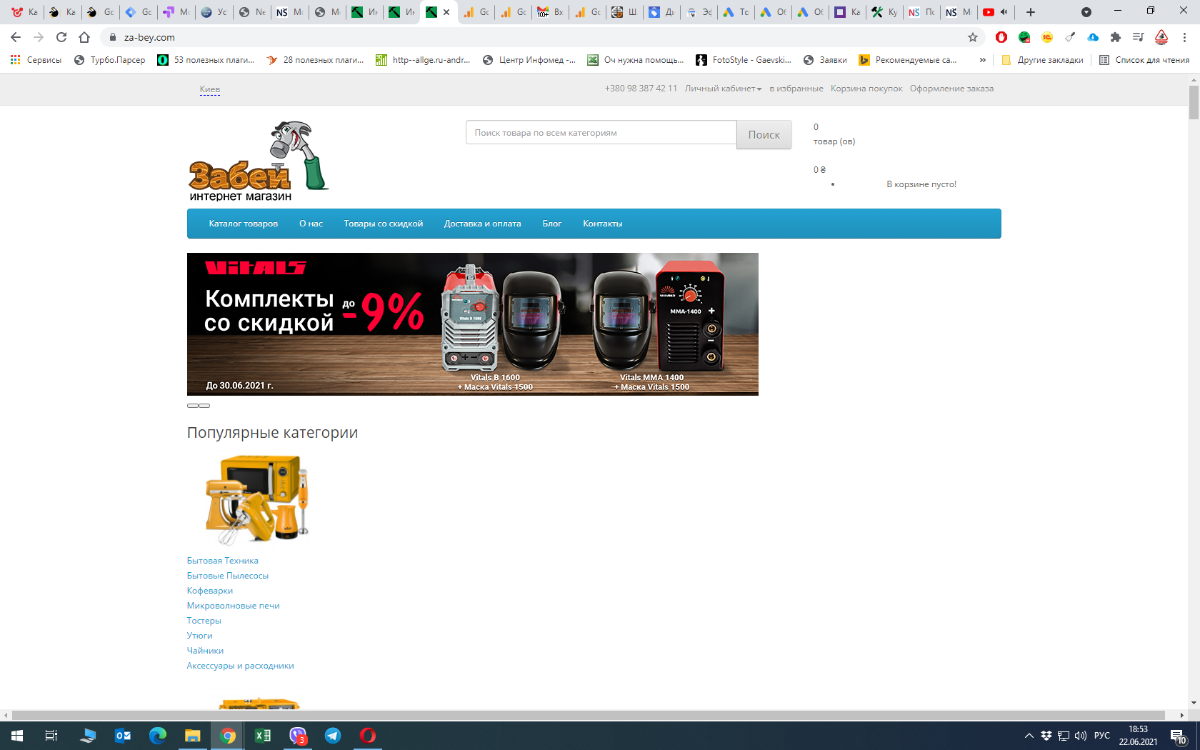Open the Chrome three-dot menu
This screenshot has height=750, width=1200.
pyautogui.click(x=1185, y=37)
